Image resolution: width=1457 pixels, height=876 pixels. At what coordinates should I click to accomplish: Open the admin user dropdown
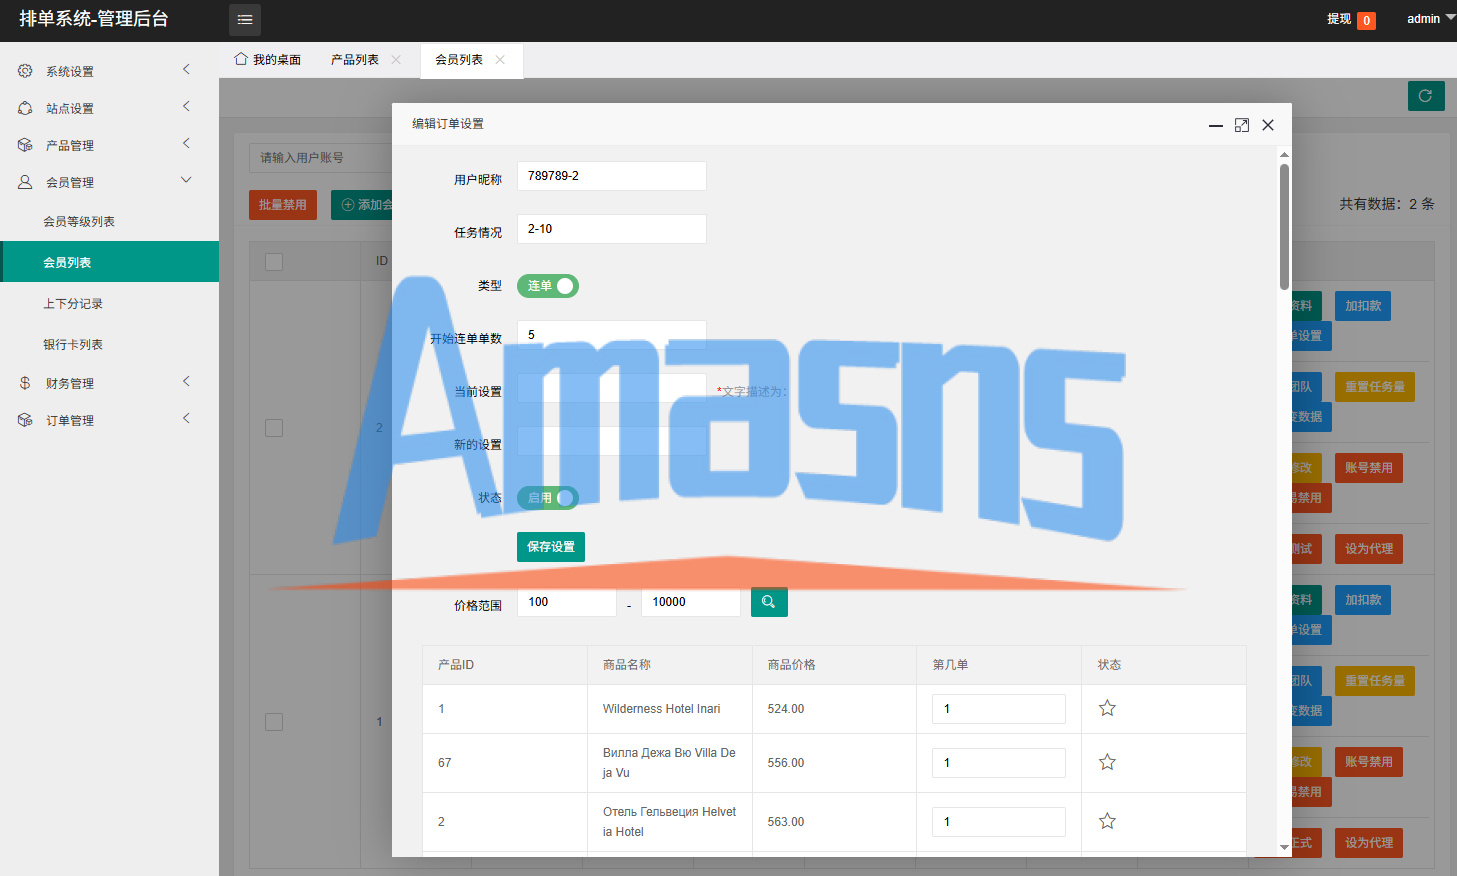point(1431,19)
